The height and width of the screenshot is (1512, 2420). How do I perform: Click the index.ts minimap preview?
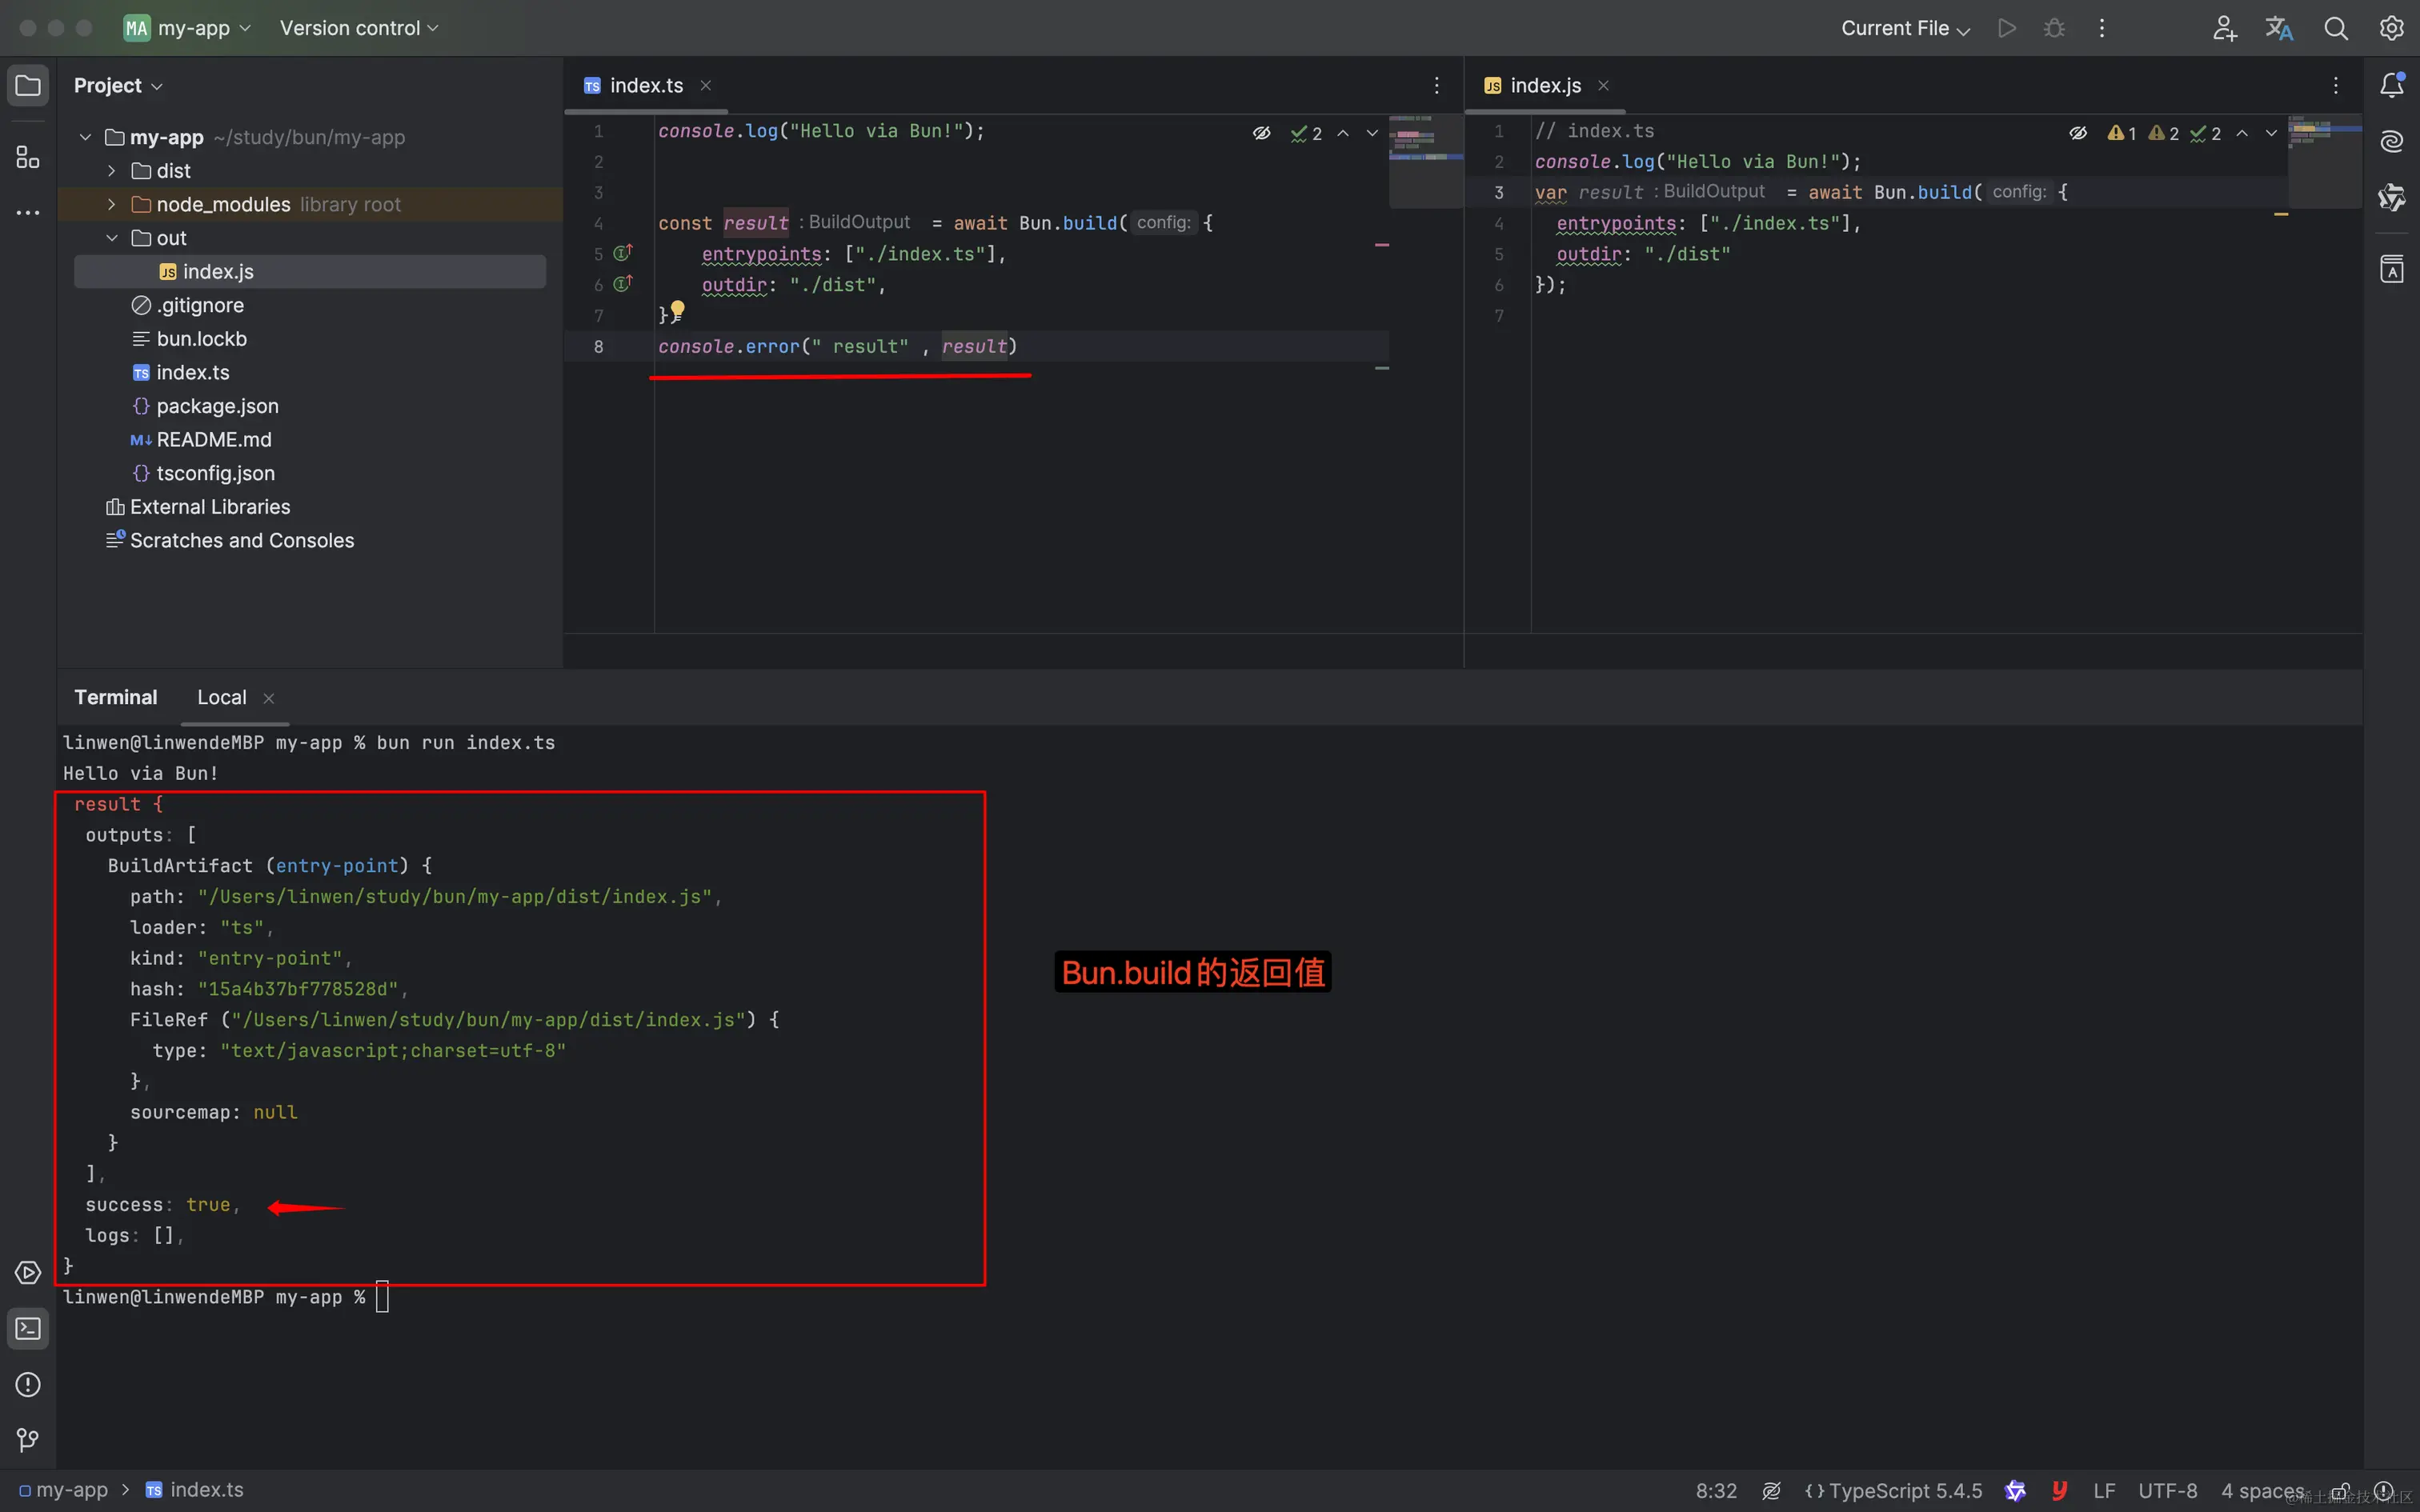[1426, 161]
